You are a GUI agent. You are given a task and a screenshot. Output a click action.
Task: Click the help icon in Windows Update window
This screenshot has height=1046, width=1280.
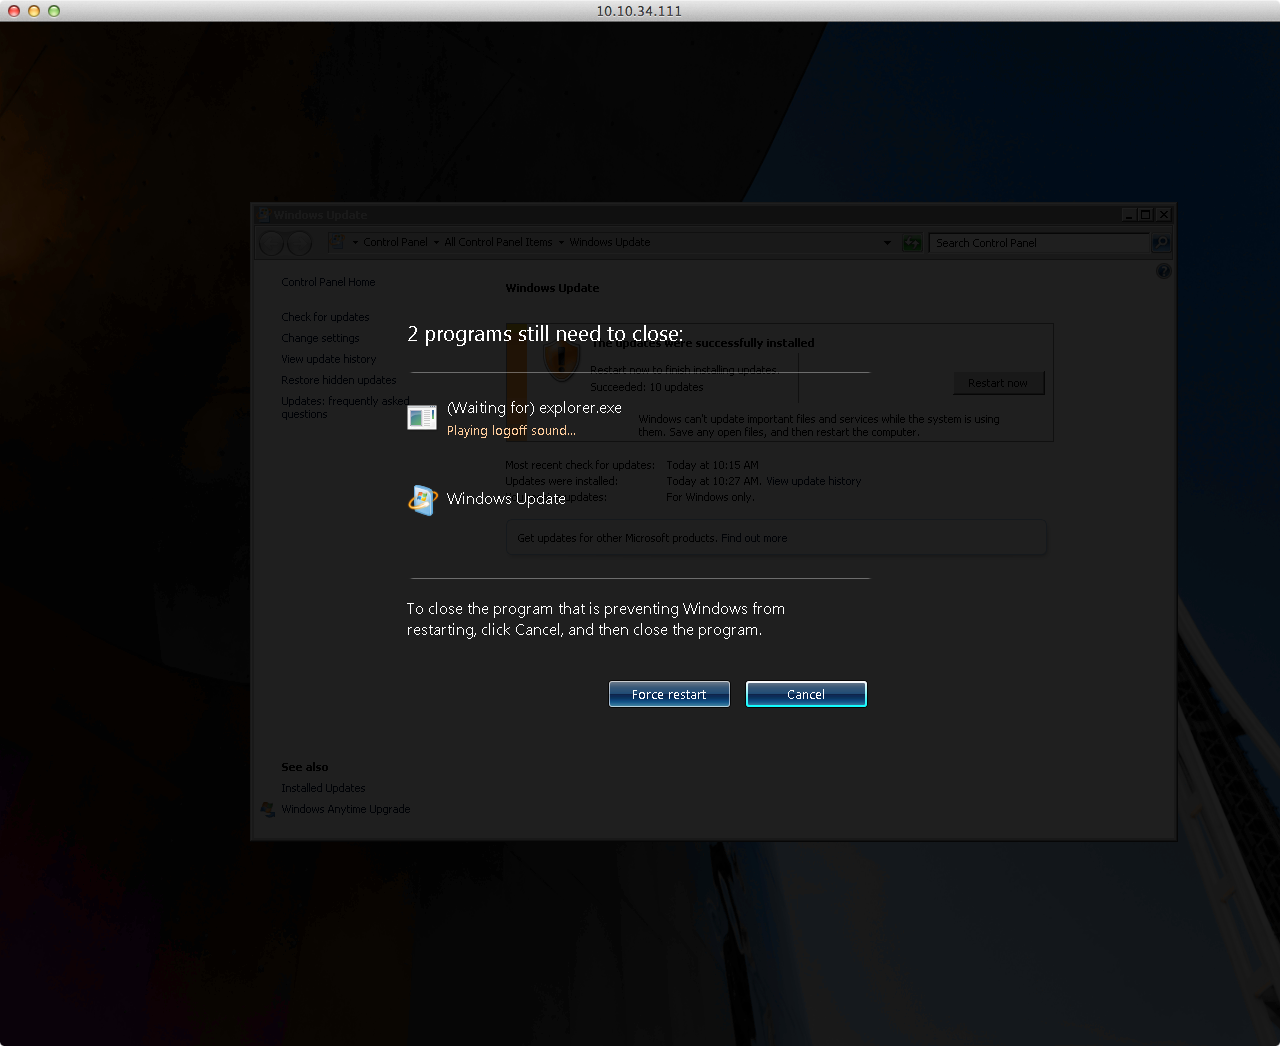[1163, 271]
